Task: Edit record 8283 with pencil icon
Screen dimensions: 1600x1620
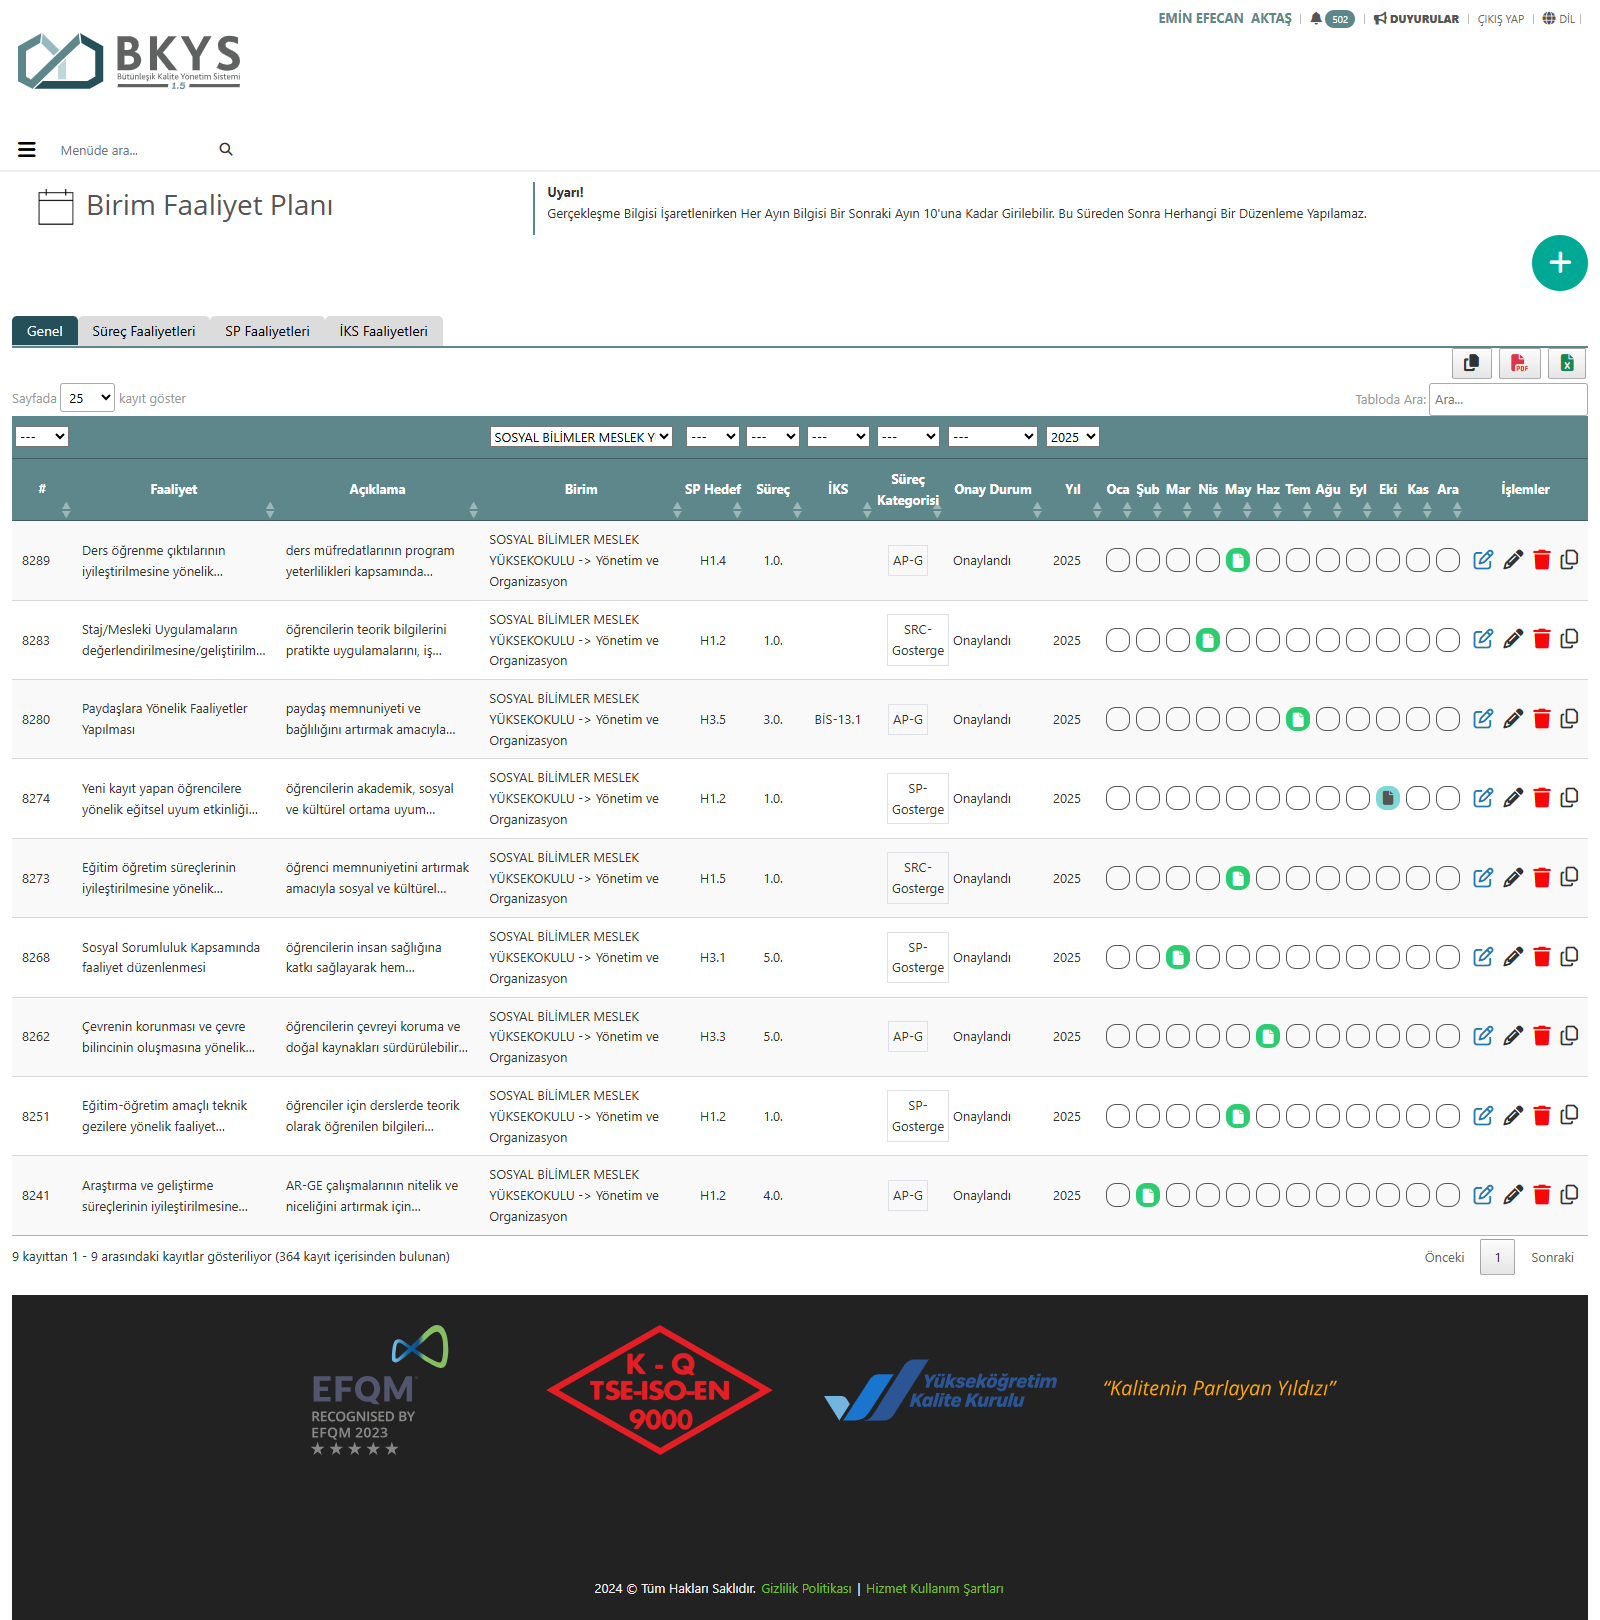Action: 1513,639
